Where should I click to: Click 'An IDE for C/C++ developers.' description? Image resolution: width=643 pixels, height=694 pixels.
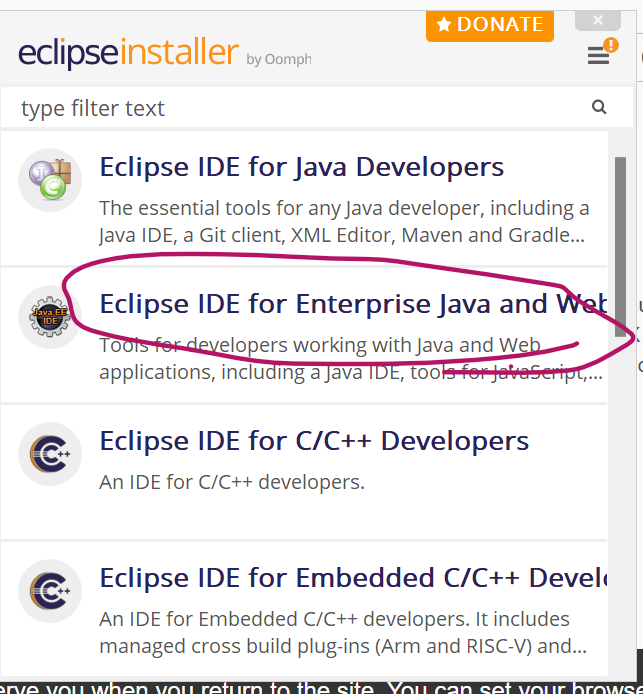232,482
